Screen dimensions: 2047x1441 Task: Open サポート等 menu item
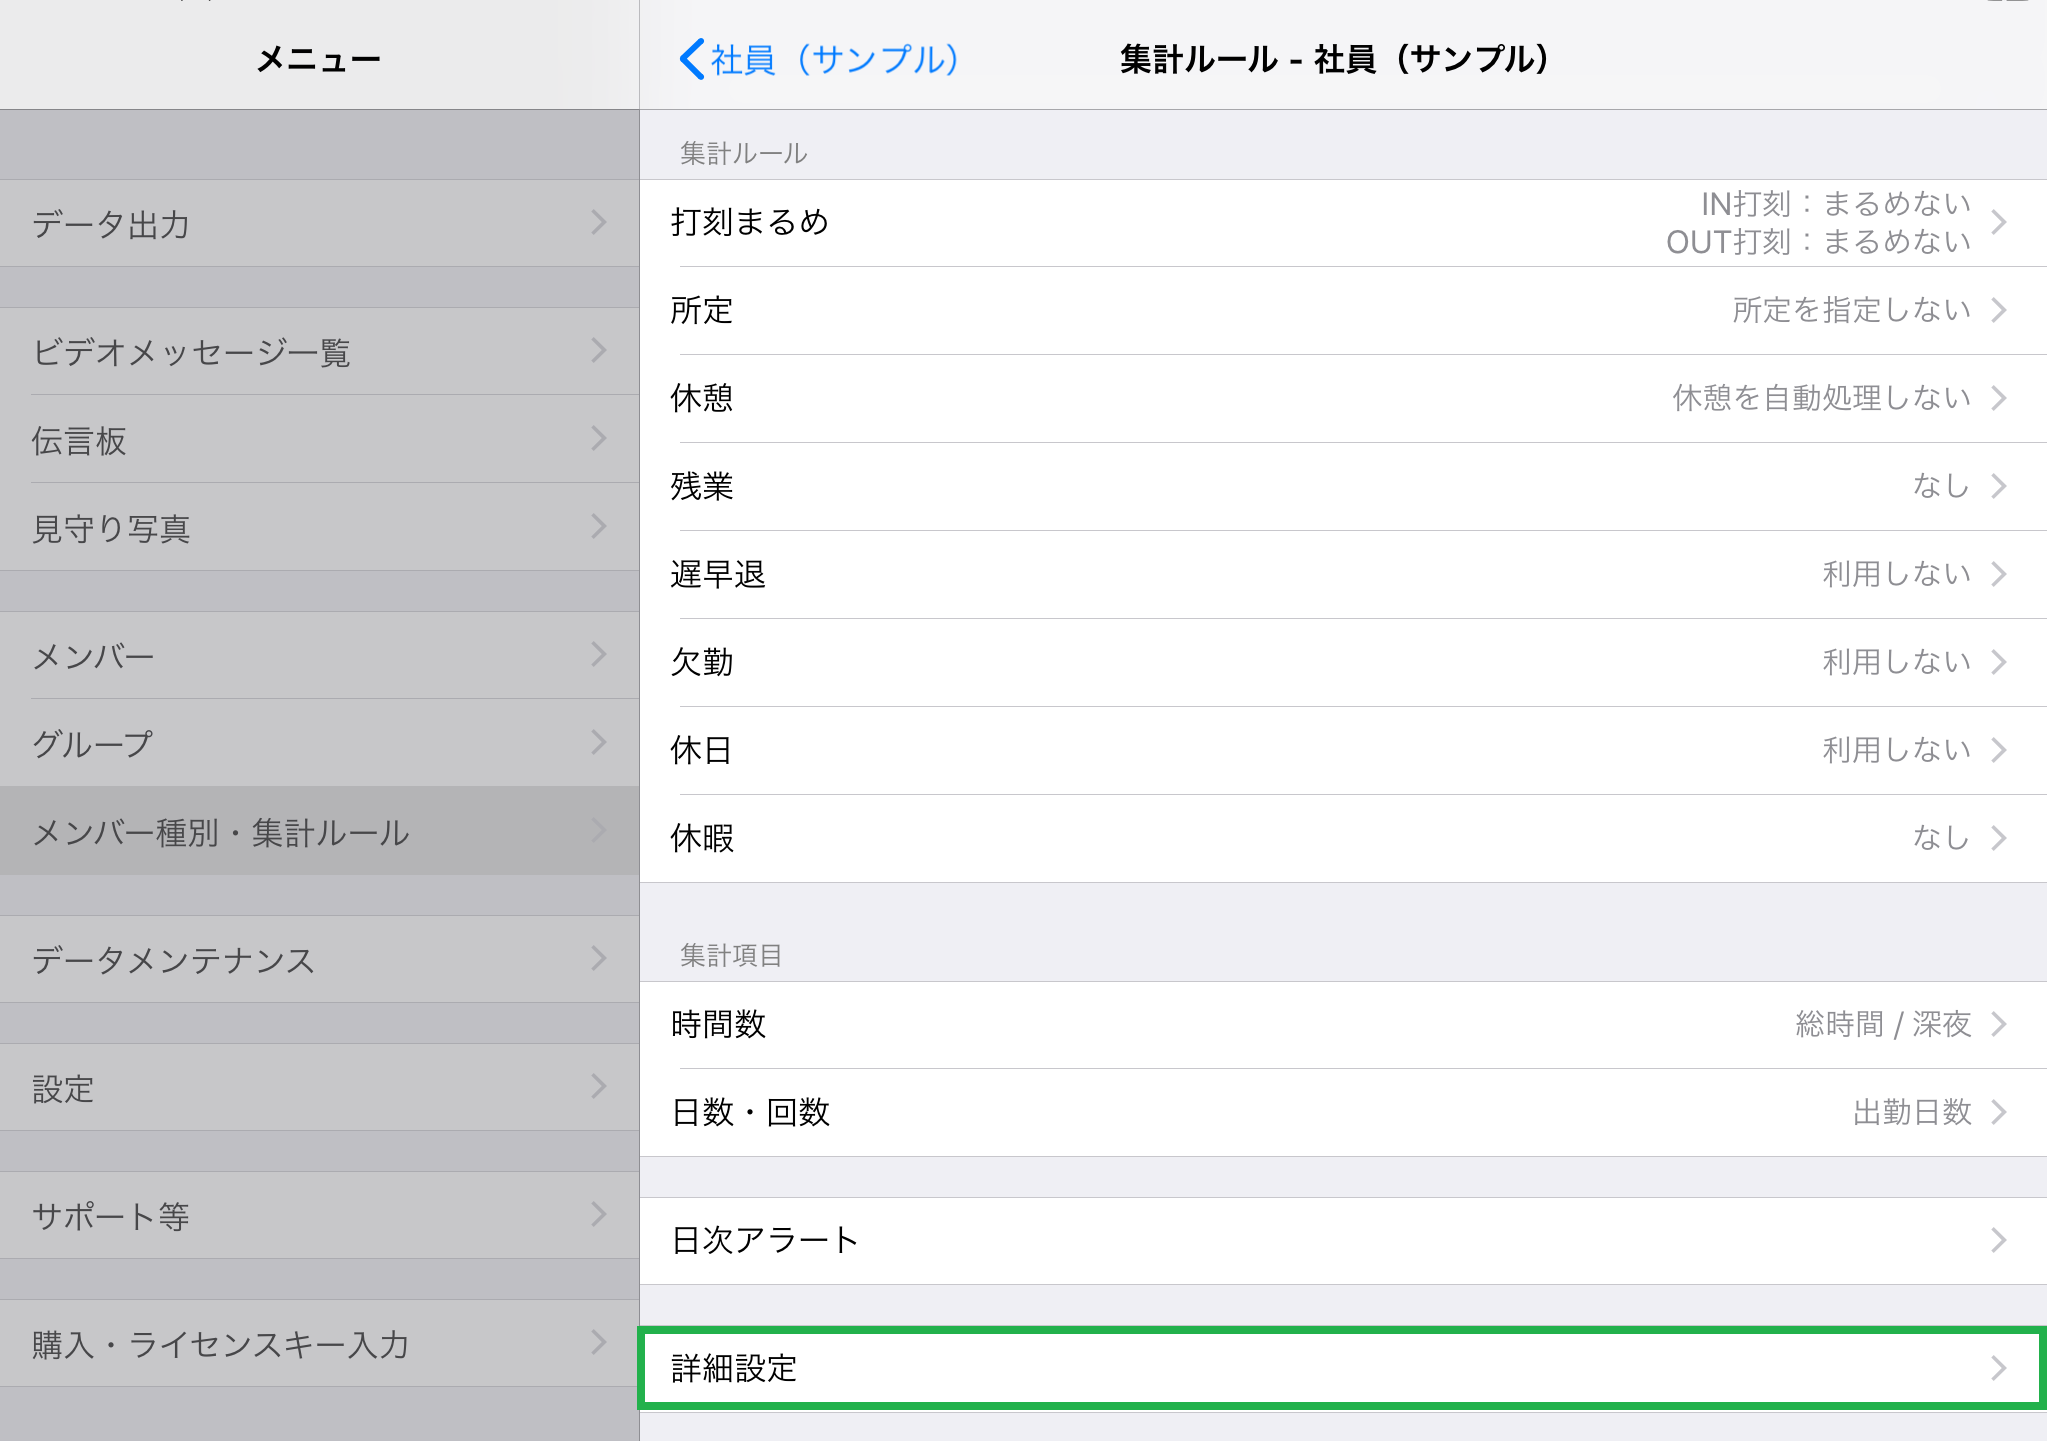[x=319, y=1215]
